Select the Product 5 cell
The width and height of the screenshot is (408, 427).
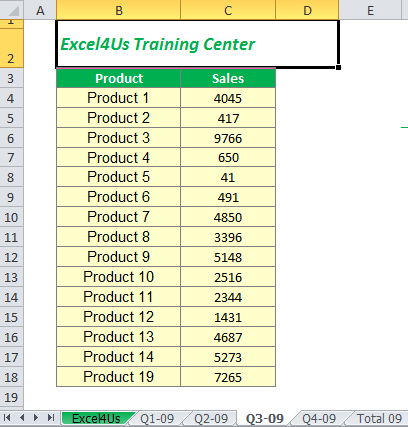118,177
